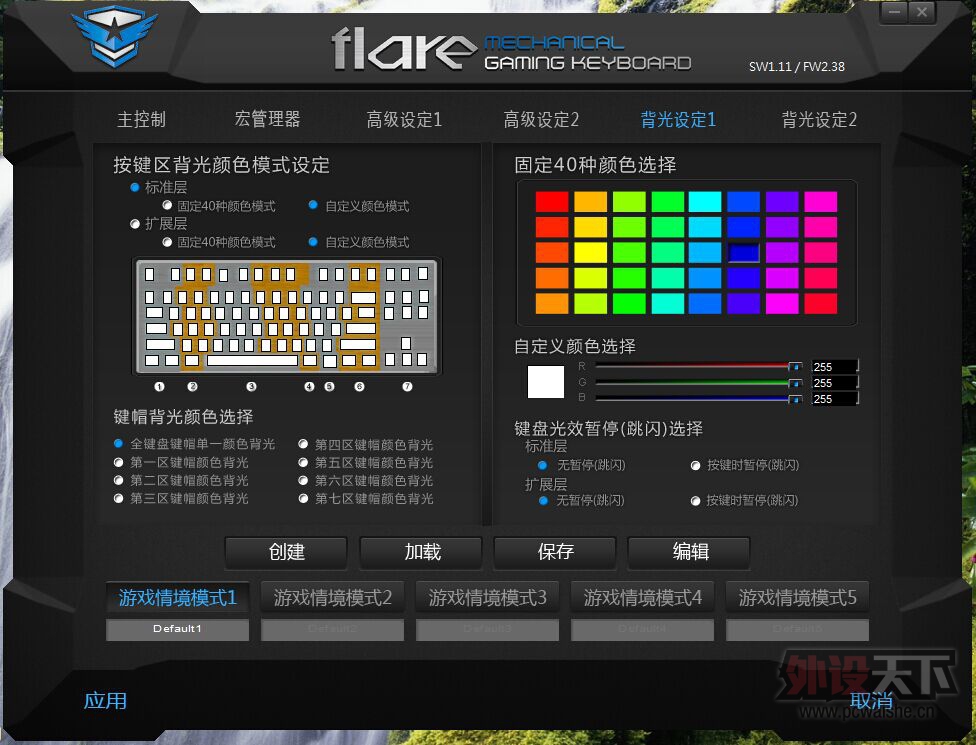Image resolution: width=976 pixels, height=745 pixels.
Task: Select zone marker number 7 under keyboard
Action: click(x=407, y=387)
